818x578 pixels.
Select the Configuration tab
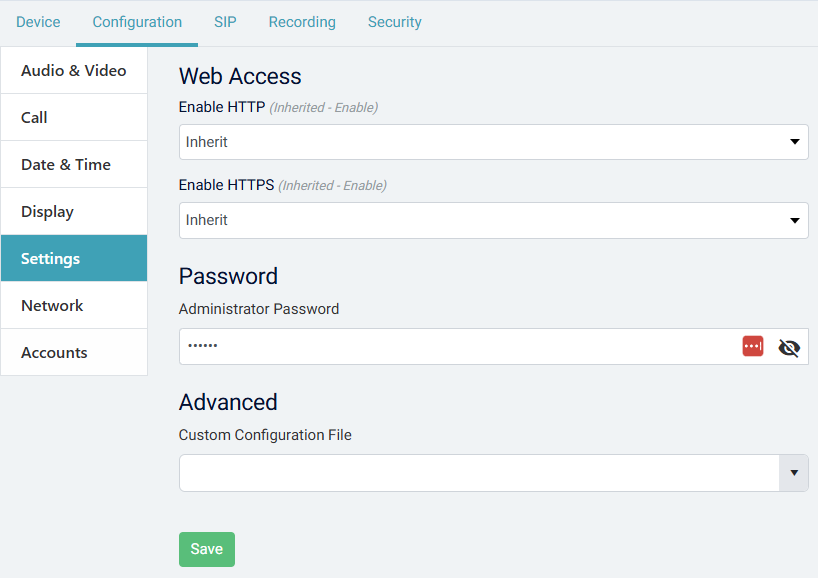click(x=136, y=21)
